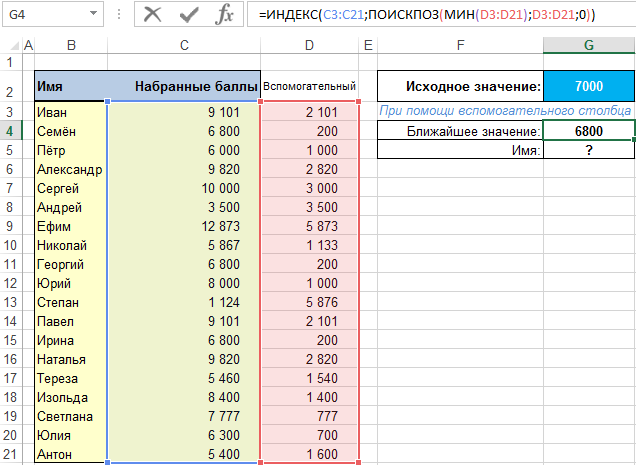Click the score cell 12 873
Viewport: 636px width, 465px height.
[184, 226]
